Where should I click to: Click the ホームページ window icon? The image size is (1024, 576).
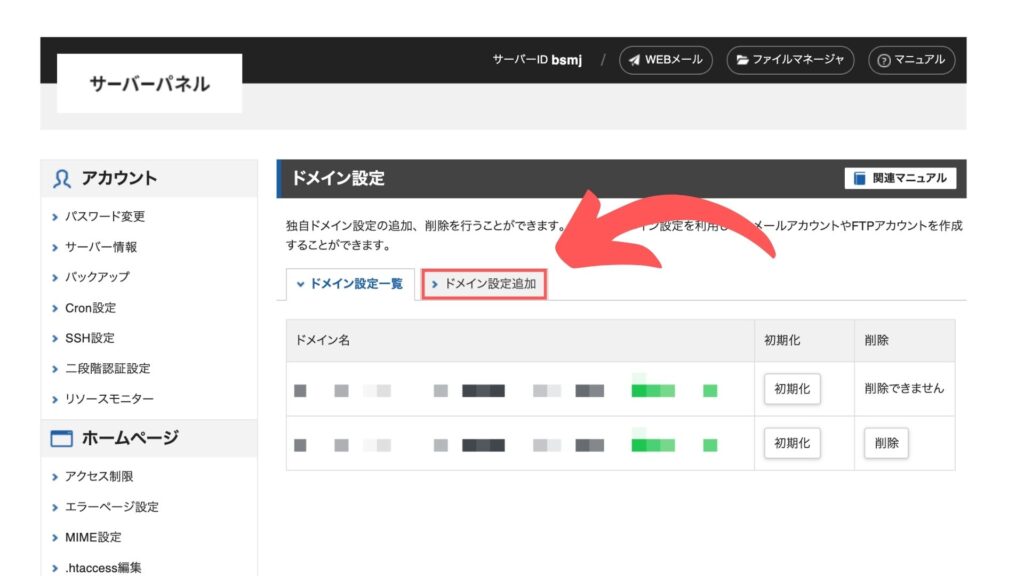(61, 438)
